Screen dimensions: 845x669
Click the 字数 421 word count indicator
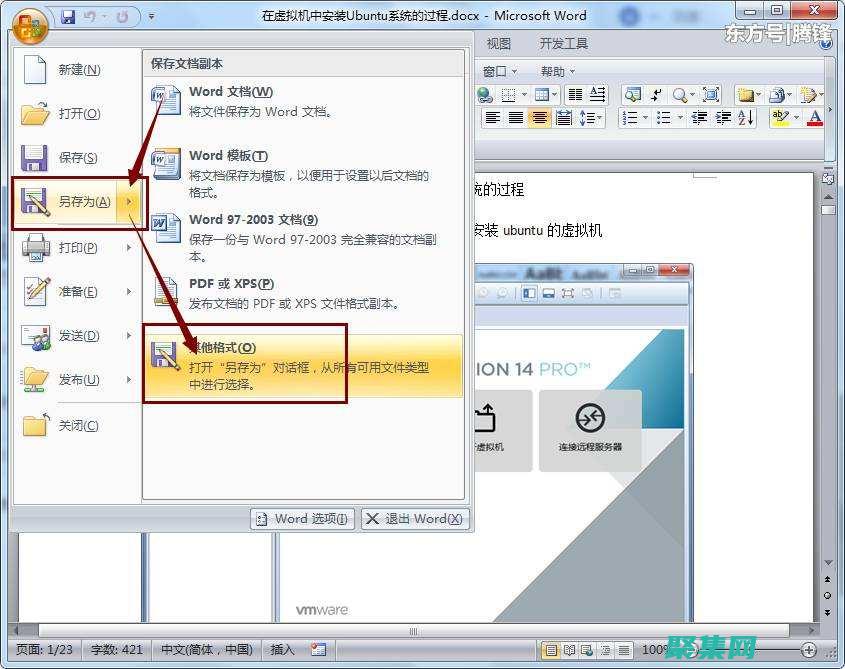pyautogui.click(x=117, y=649)
